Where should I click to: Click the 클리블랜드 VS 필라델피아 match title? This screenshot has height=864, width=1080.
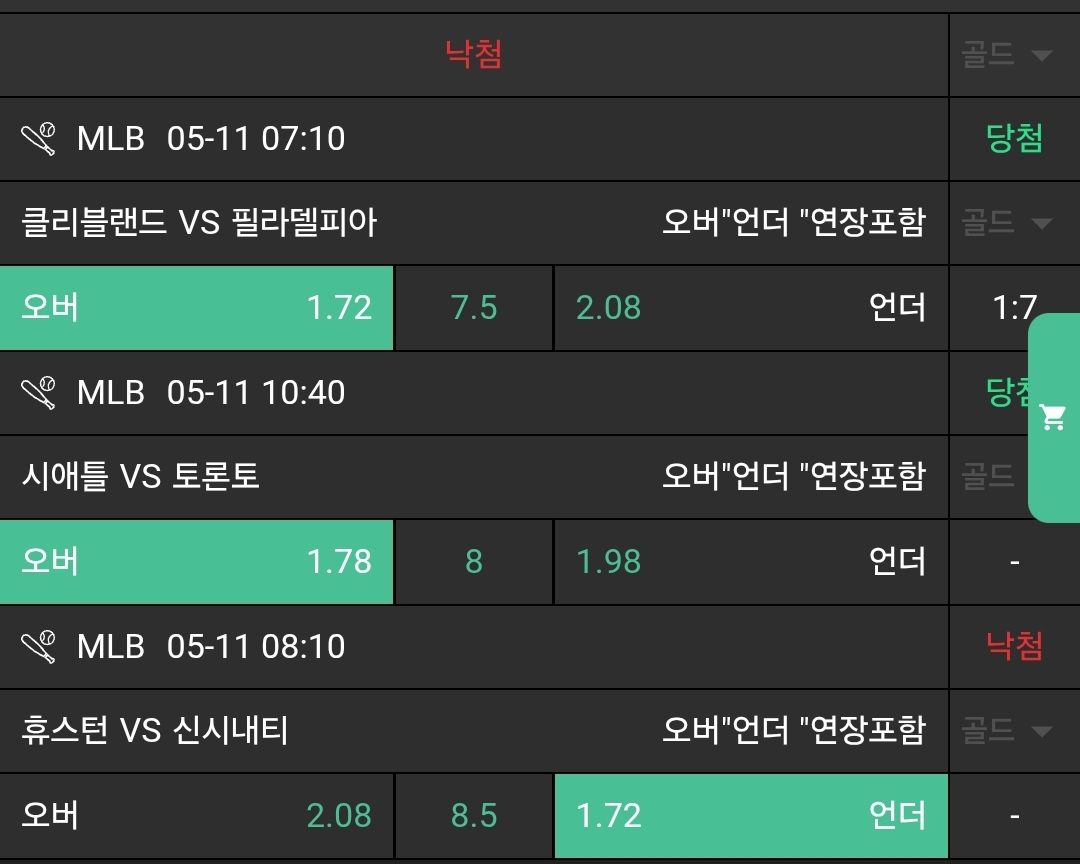point(200,222)
